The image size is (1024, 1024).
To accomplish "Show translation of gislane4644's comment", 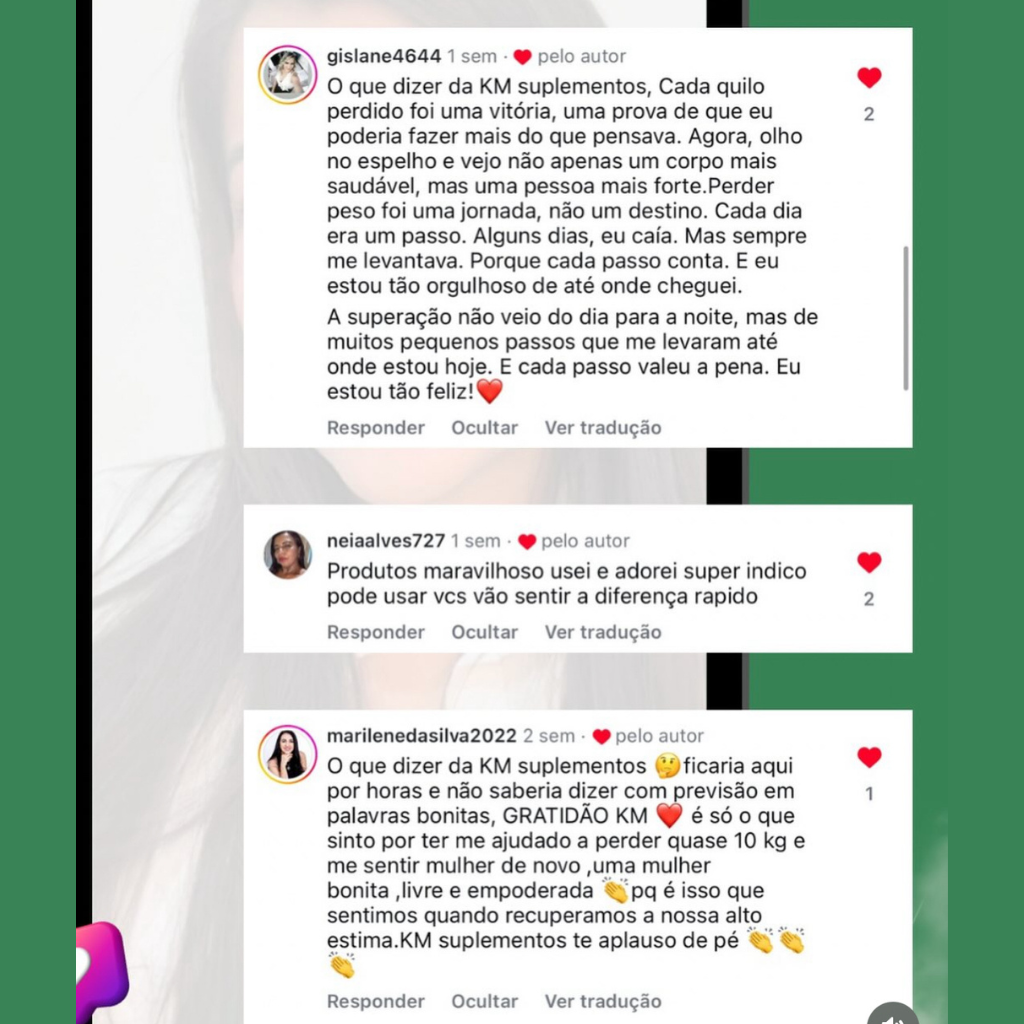I will pyautogui.click(x=603, y=428).
